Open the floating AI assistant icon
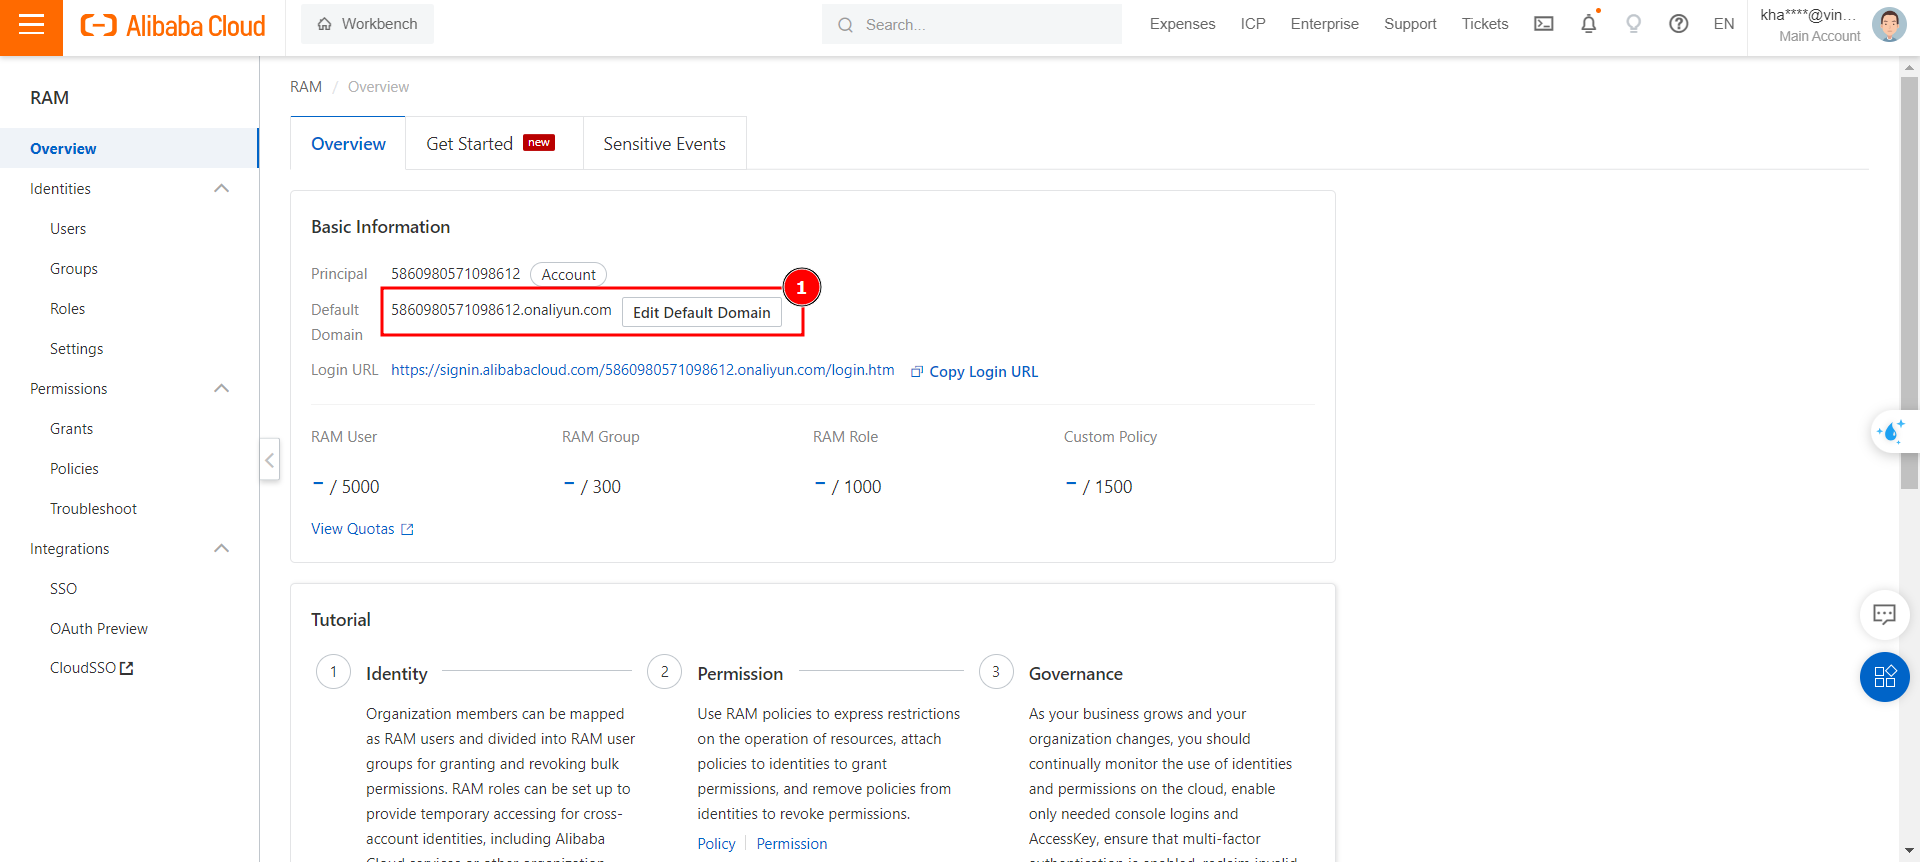This screenshot has height=862, width=1920. (1890, 432)
